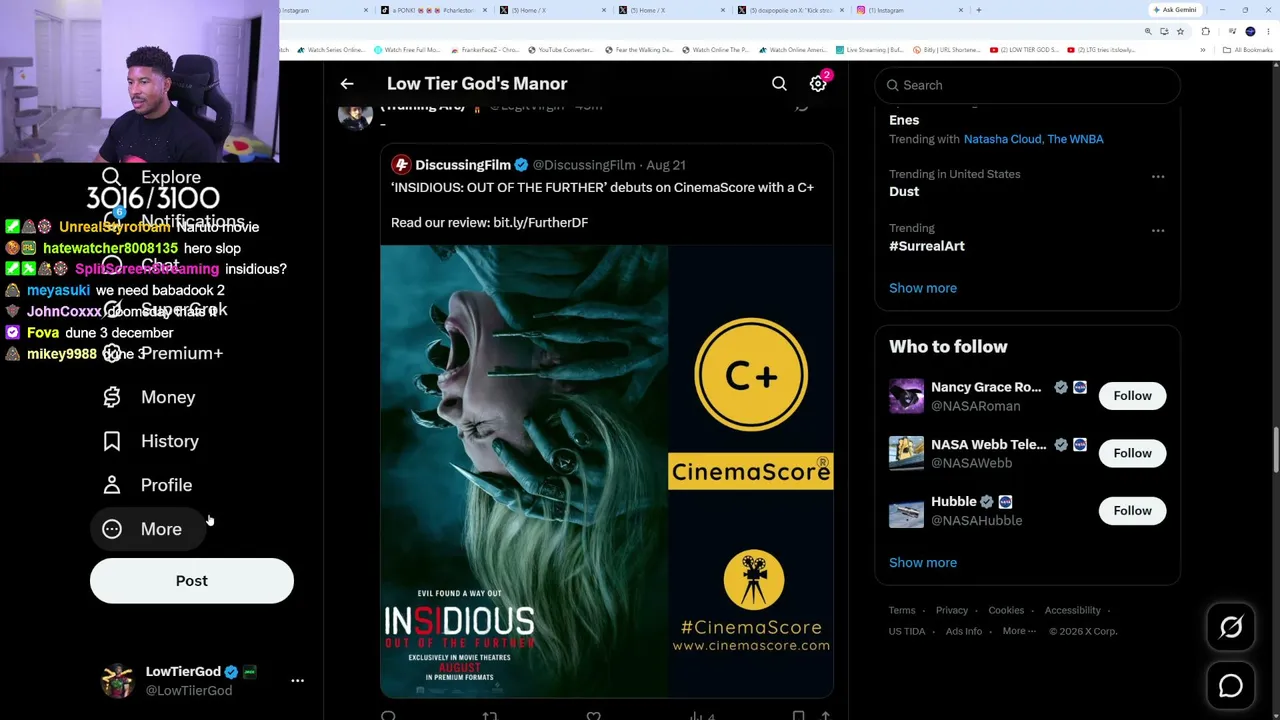Open the Dust trending topic
This screenshot has height=720, width=1280.
coord(904,191)
